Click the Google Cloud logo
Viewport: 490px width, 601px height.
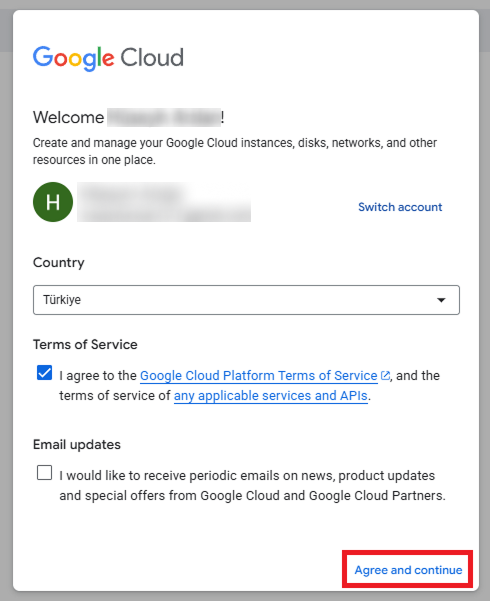click(108, 58)
